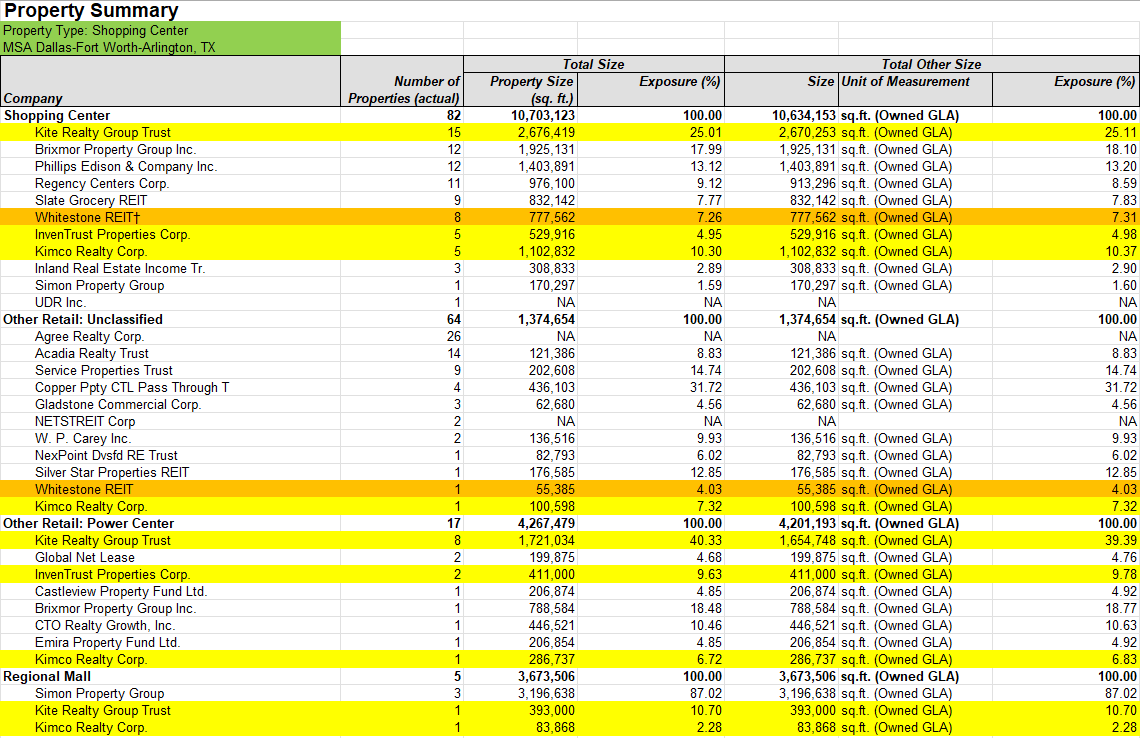Image resolution: width=1140 pixels, height=738 pixels.
Task: Click the Number of Properties (actual) header
Action: (404, 90)
